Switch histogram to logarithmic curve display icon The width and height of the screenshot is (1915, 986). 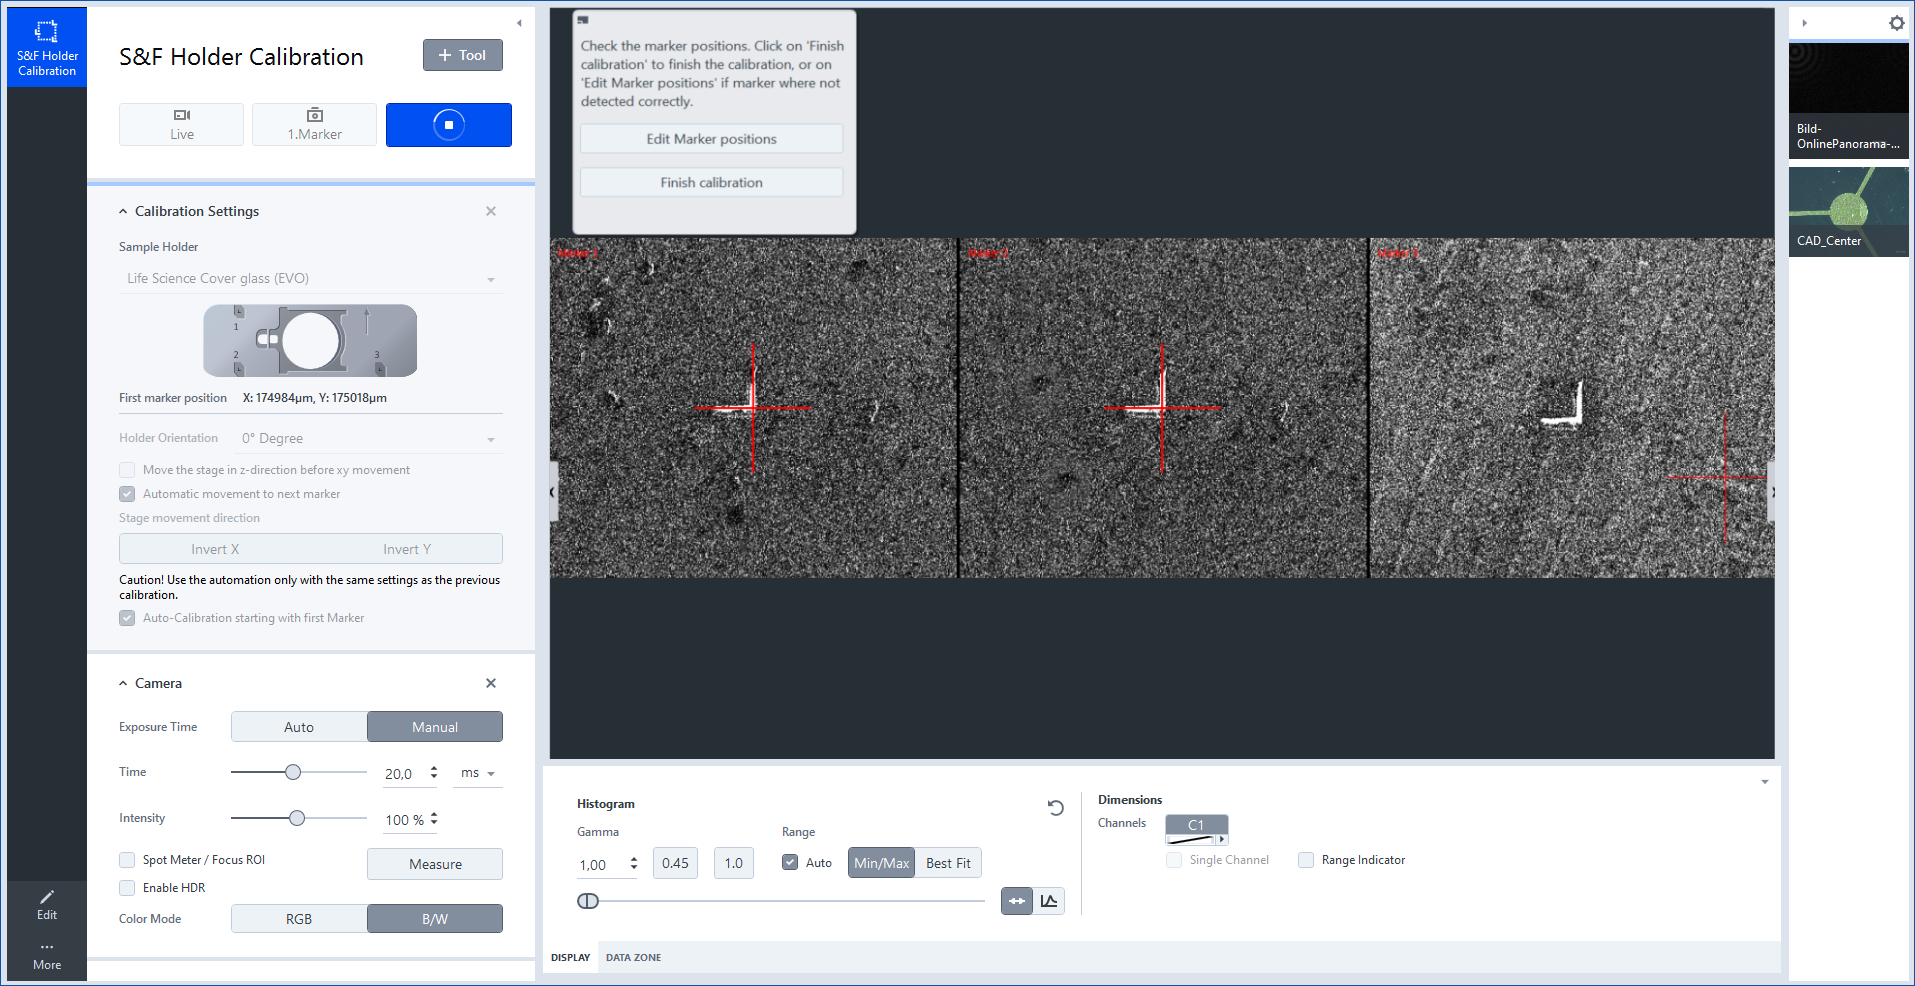point(1048,900)
